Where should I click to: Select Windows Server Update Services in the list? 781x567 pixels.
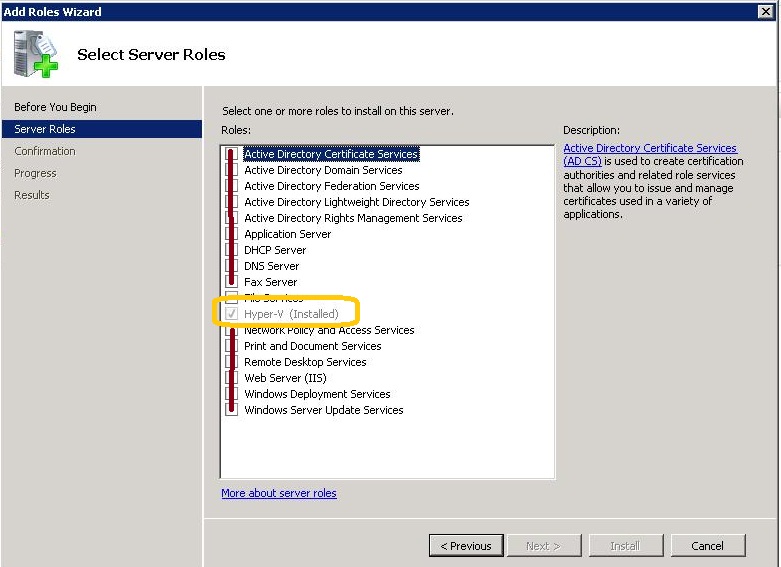(x=324, y=410)
